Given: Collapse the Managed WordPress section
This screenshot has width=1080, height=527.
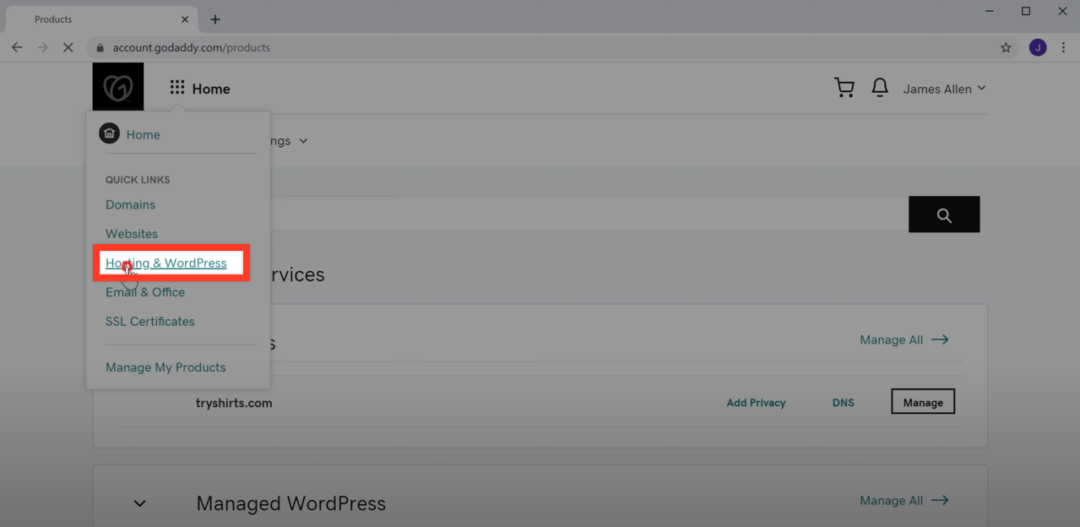Looking at the screenshot, I should pos(140,503).
